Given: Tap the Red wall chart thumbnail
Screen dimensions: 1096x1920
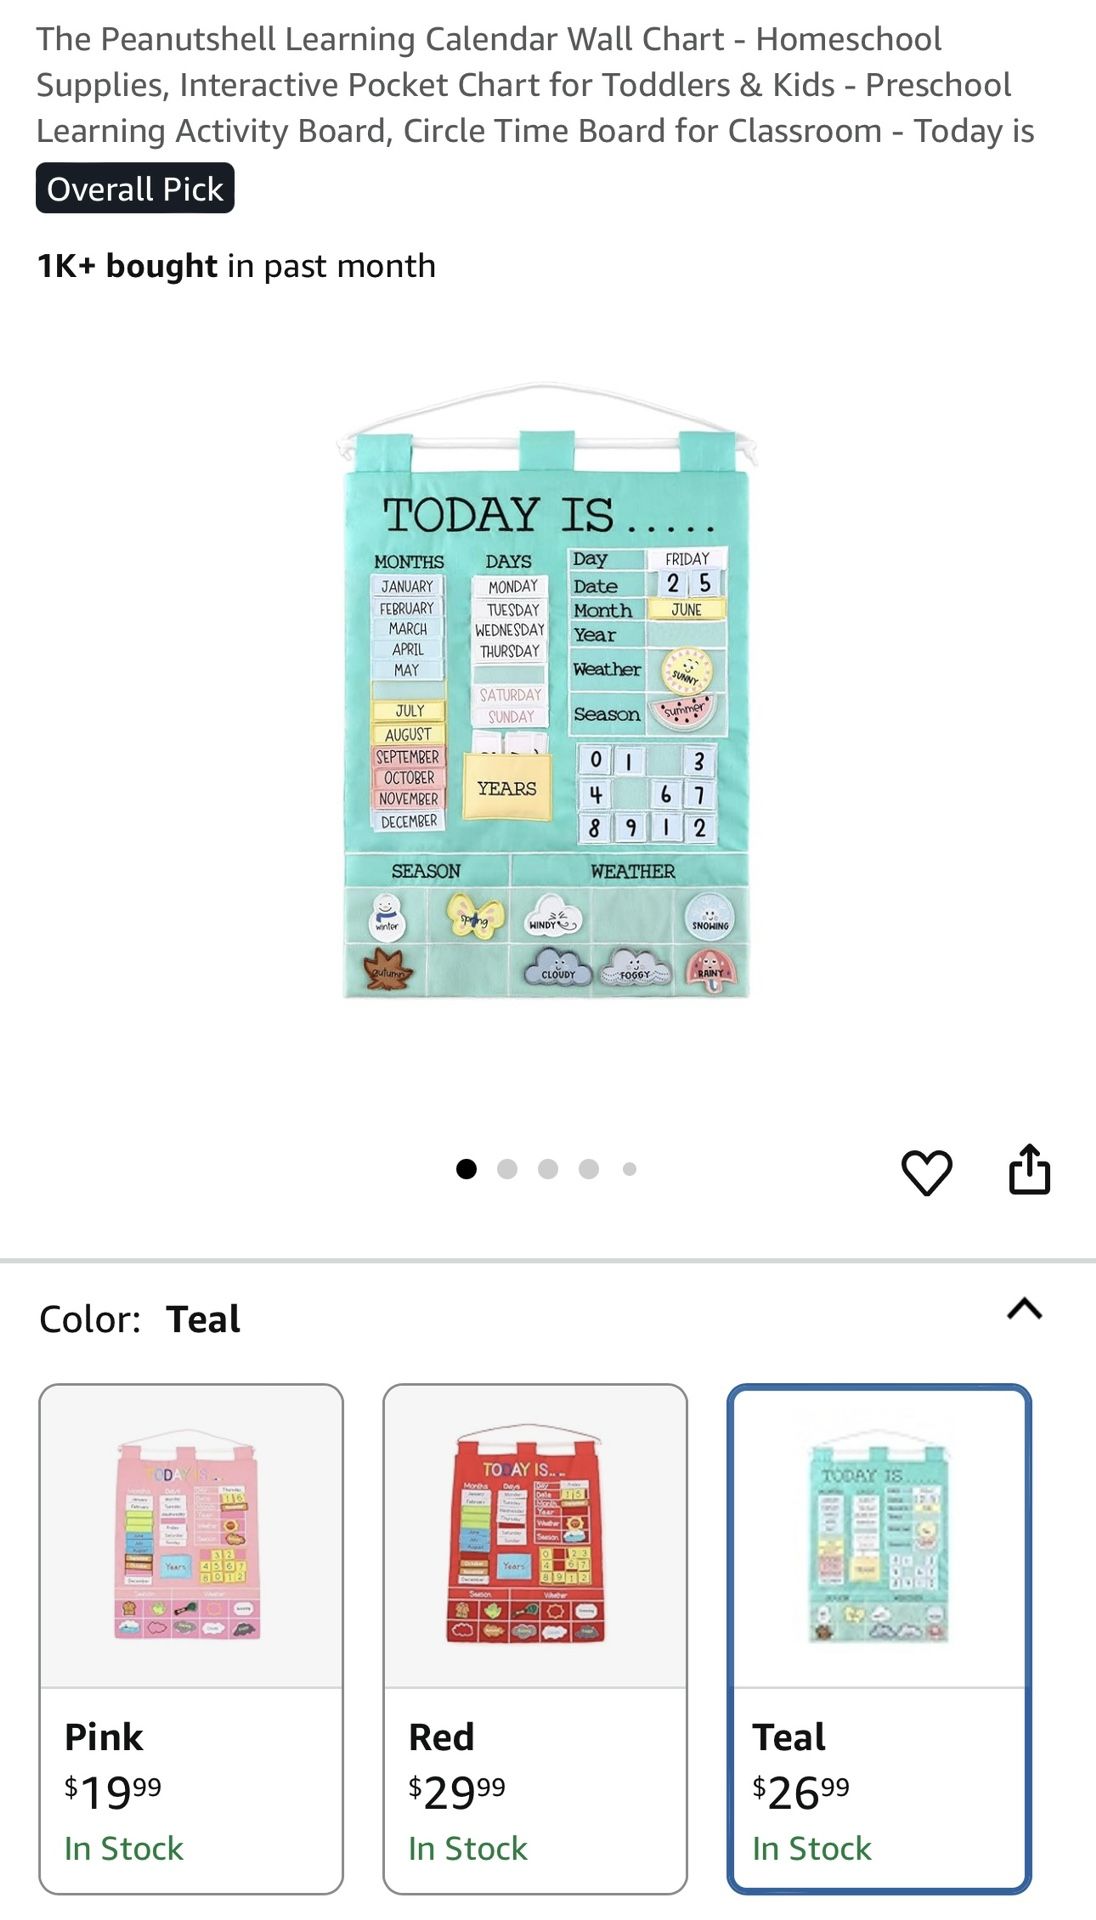Looking at the screenshot, I should 527,1538.
